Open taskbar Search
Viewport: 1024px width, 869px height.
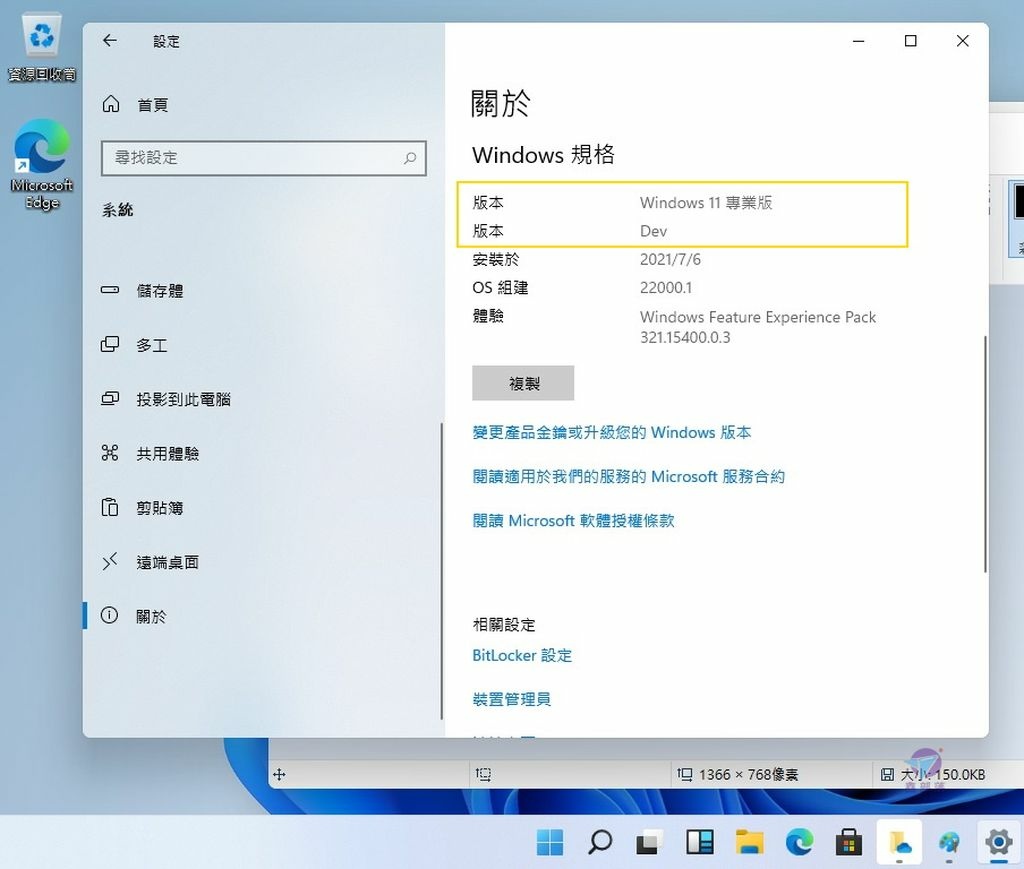pos(600,842)
